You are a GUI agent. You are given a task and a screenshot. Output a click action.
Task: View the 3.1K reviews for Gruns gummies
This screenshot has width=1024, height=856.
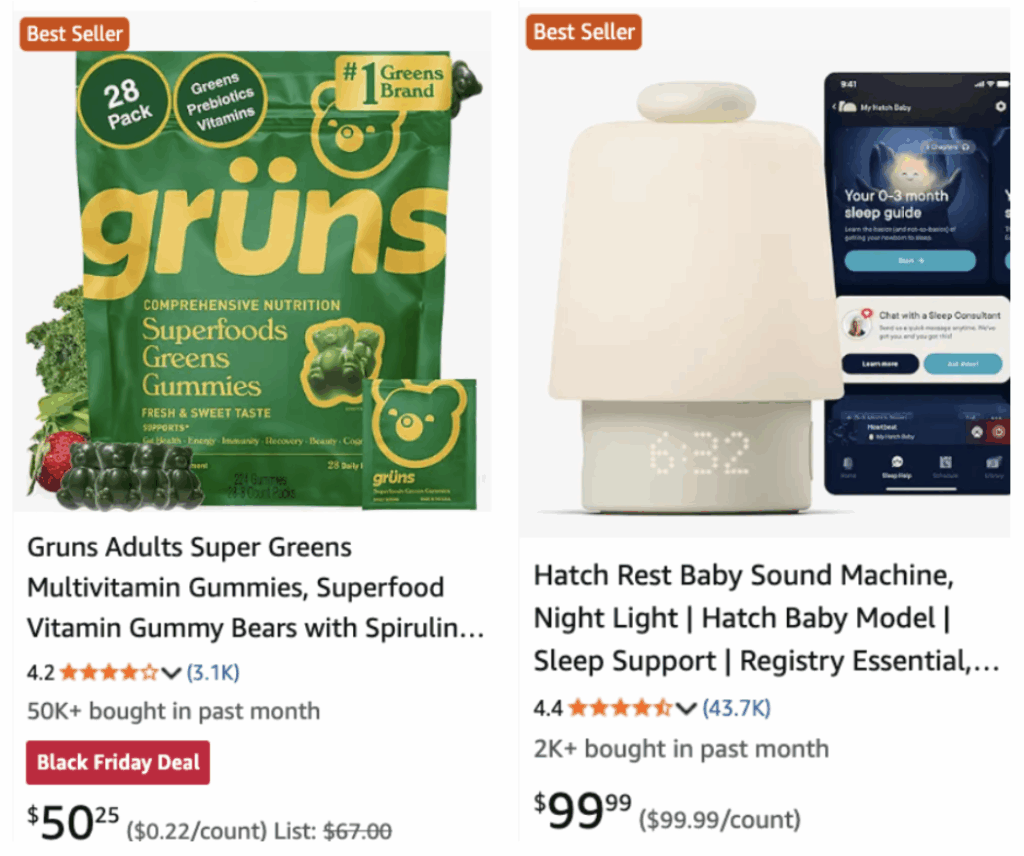pyautogui.click(x=213, y=672)
